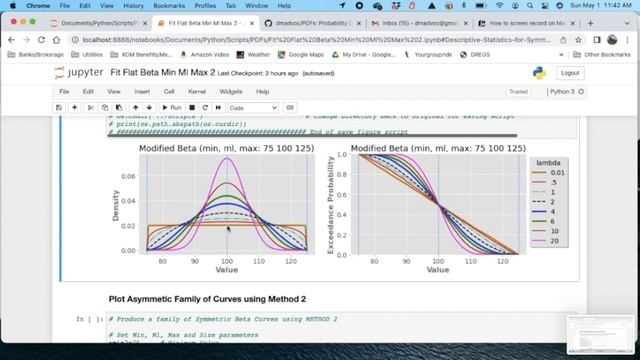Toggle the Chrome side panel icon
Viewport: 640px width, 360px height.
point(597,40)
